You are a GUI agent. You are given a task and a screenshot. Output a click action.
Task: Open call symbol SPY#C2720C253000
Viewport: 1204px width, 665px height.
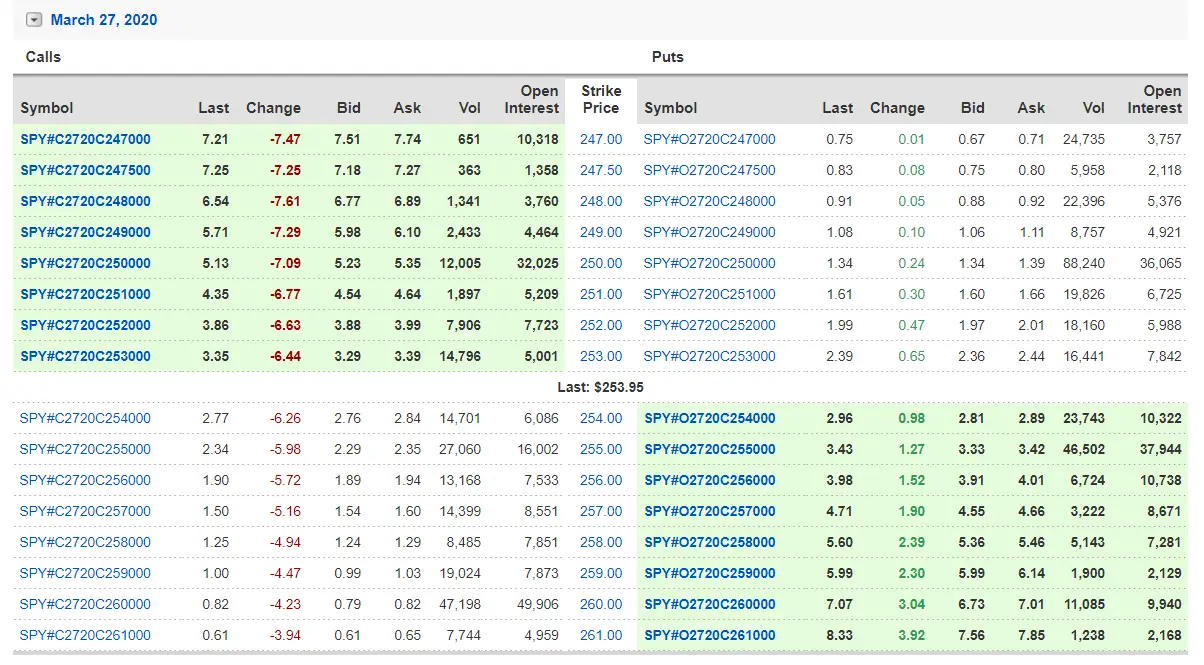pyautogui.click(x=86, y=356)
